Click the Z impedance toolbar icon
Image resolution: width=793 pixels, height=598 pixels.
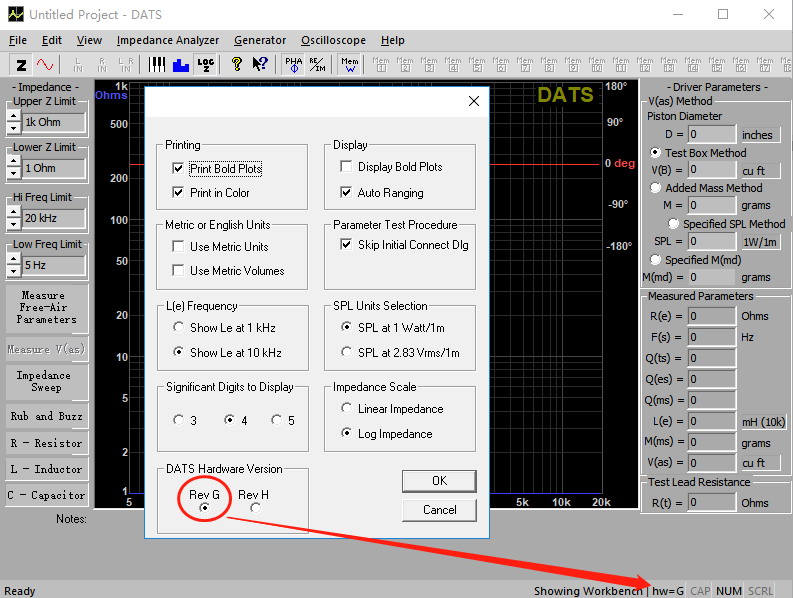coord(20,65)
